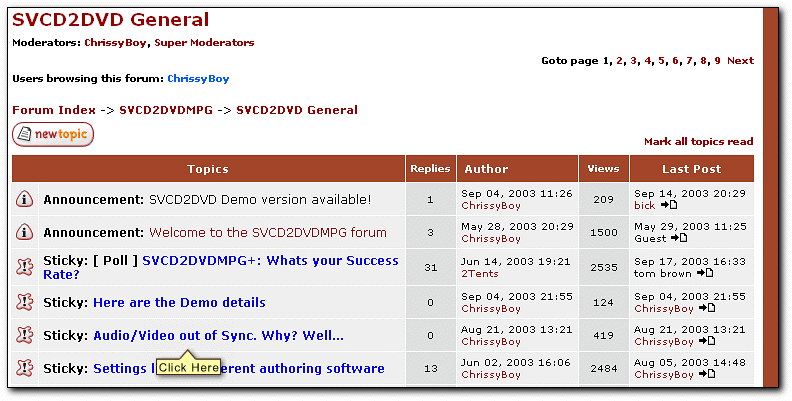Image resolution: width=792 pixels, height=401 pixels.
Task: Open SVCD2DVD Demo version available announcement
Action: (260, 199)
